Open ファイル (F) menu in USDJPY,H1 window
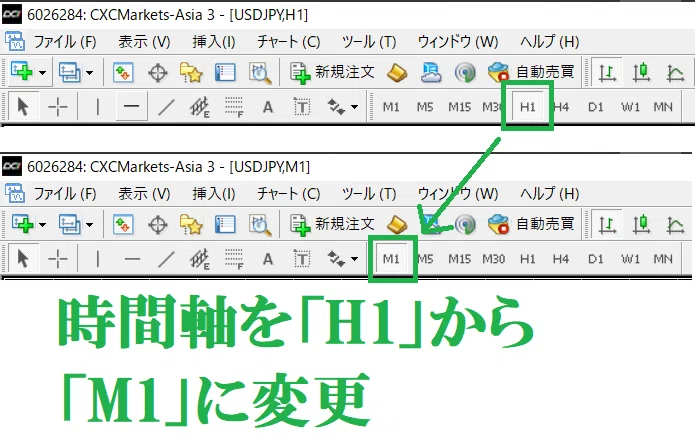 click(65, 42)
